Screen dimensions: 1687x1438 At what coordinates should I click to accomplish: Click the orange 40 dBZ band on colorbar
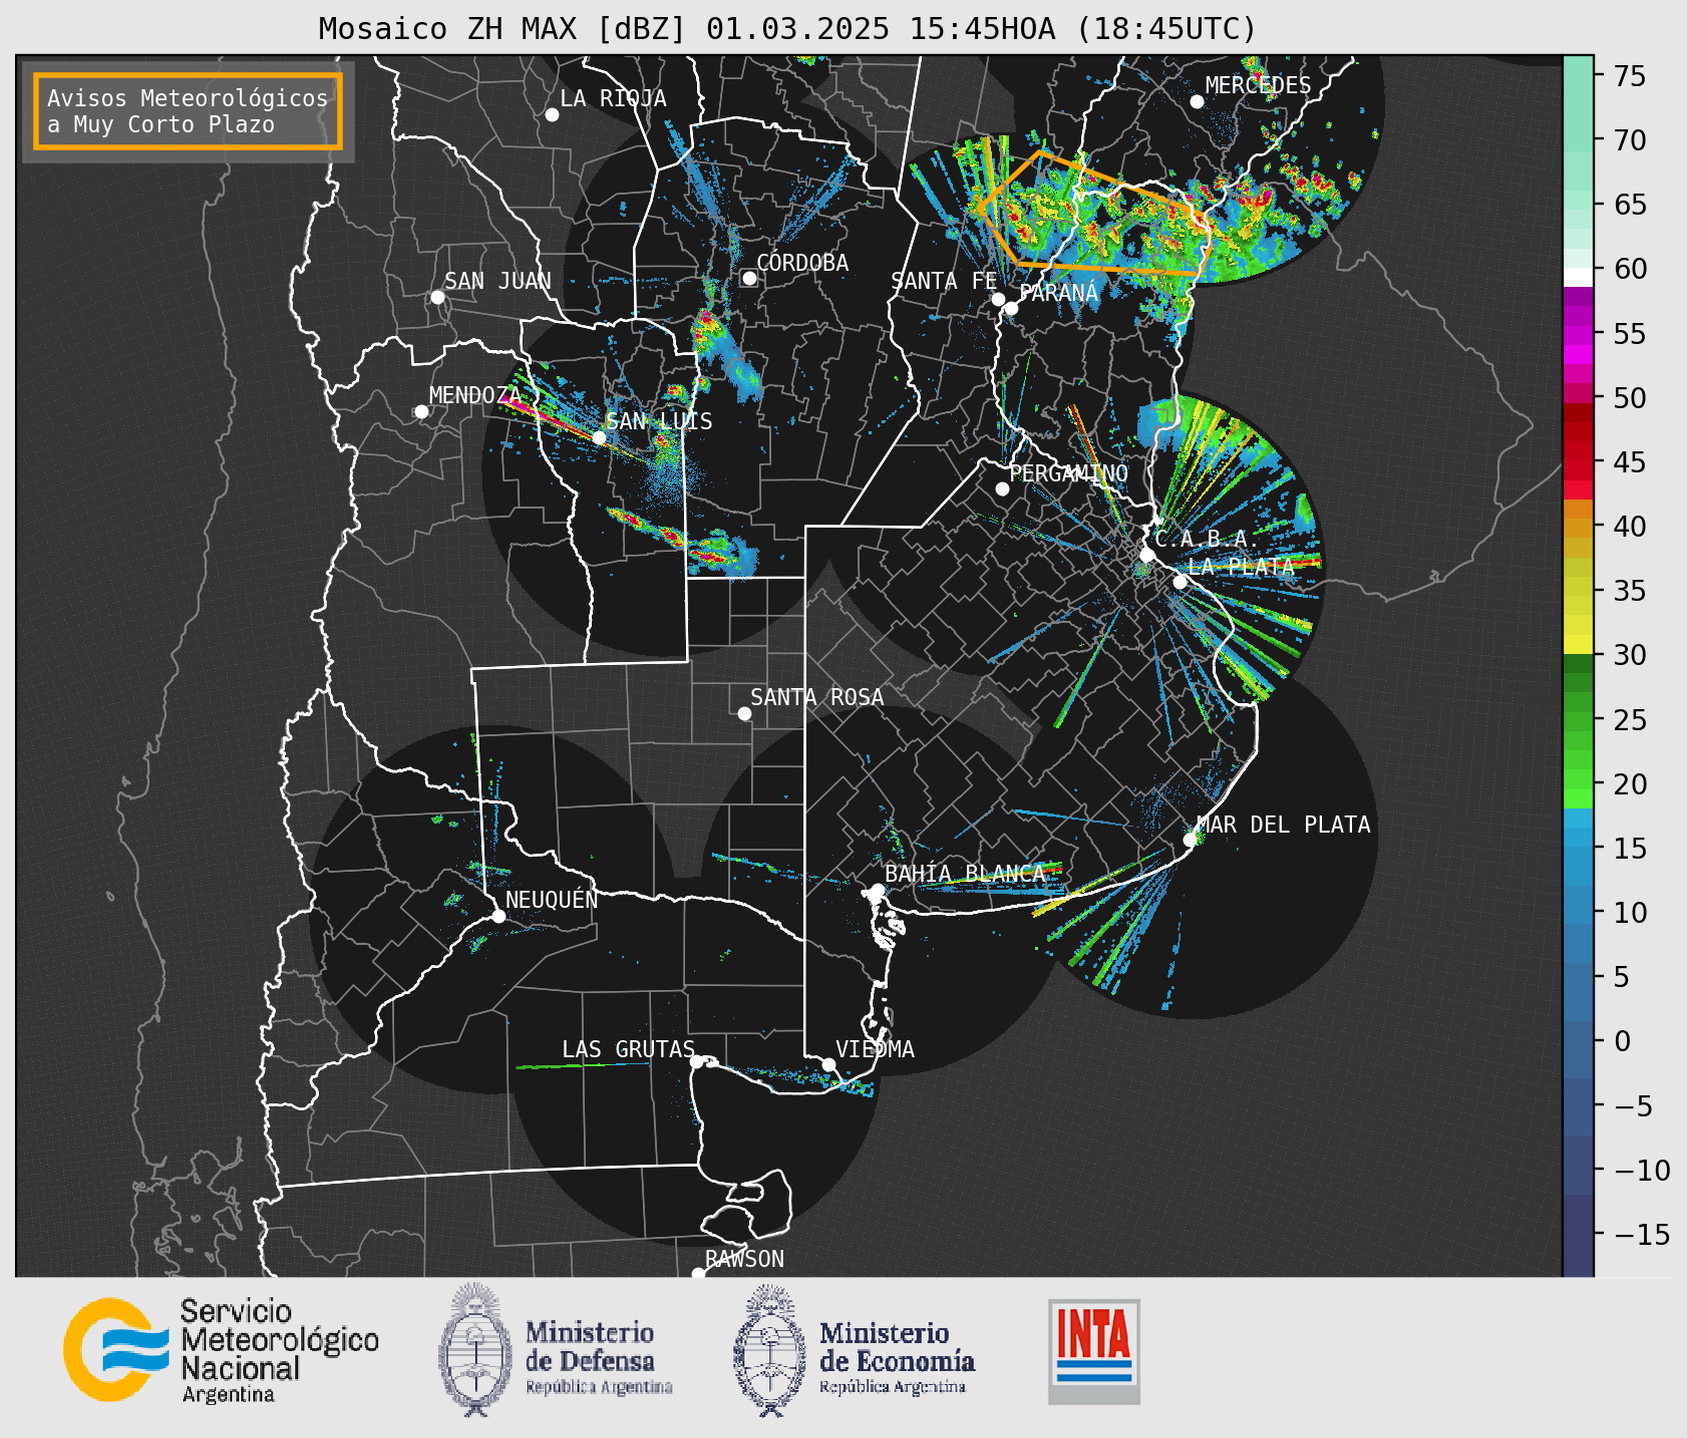point(1578,527)
